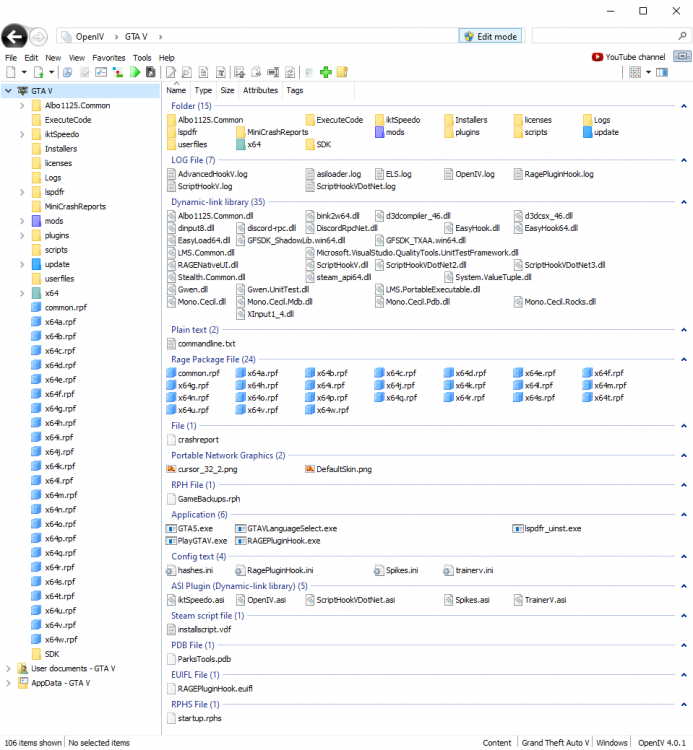The image size is (693, 750).
Task: Open the Help menu
Action: pos(166,57)
